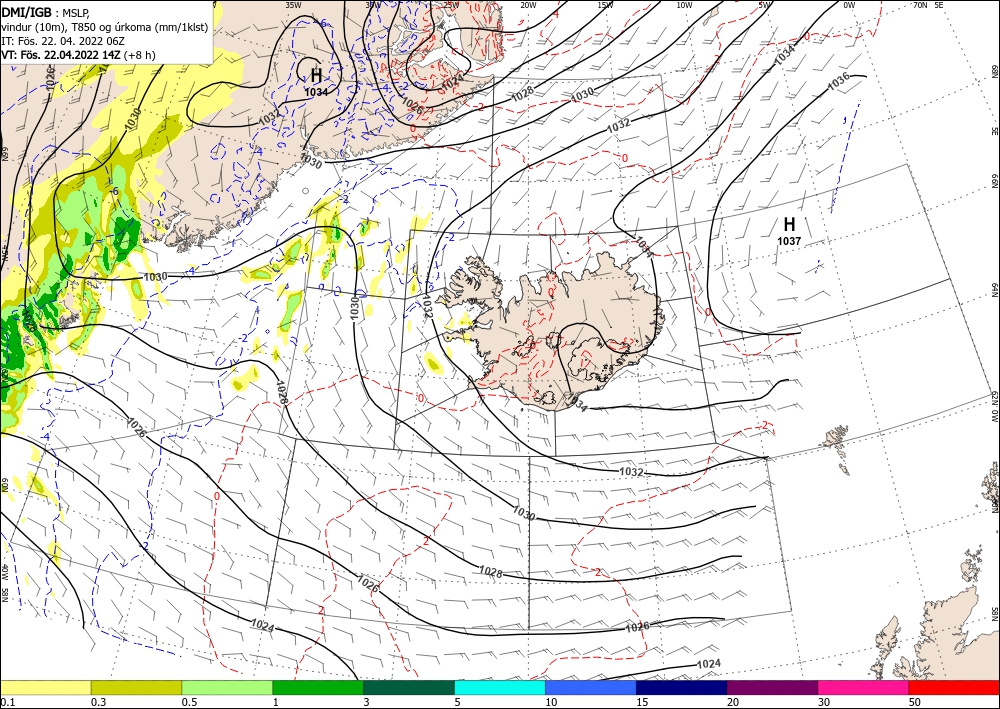Image resolution: width=1000 pixels, height=709 pixels.
Task: Click the '0.3' legend value label
Action: pyautogui.click(x=98, y=702)
